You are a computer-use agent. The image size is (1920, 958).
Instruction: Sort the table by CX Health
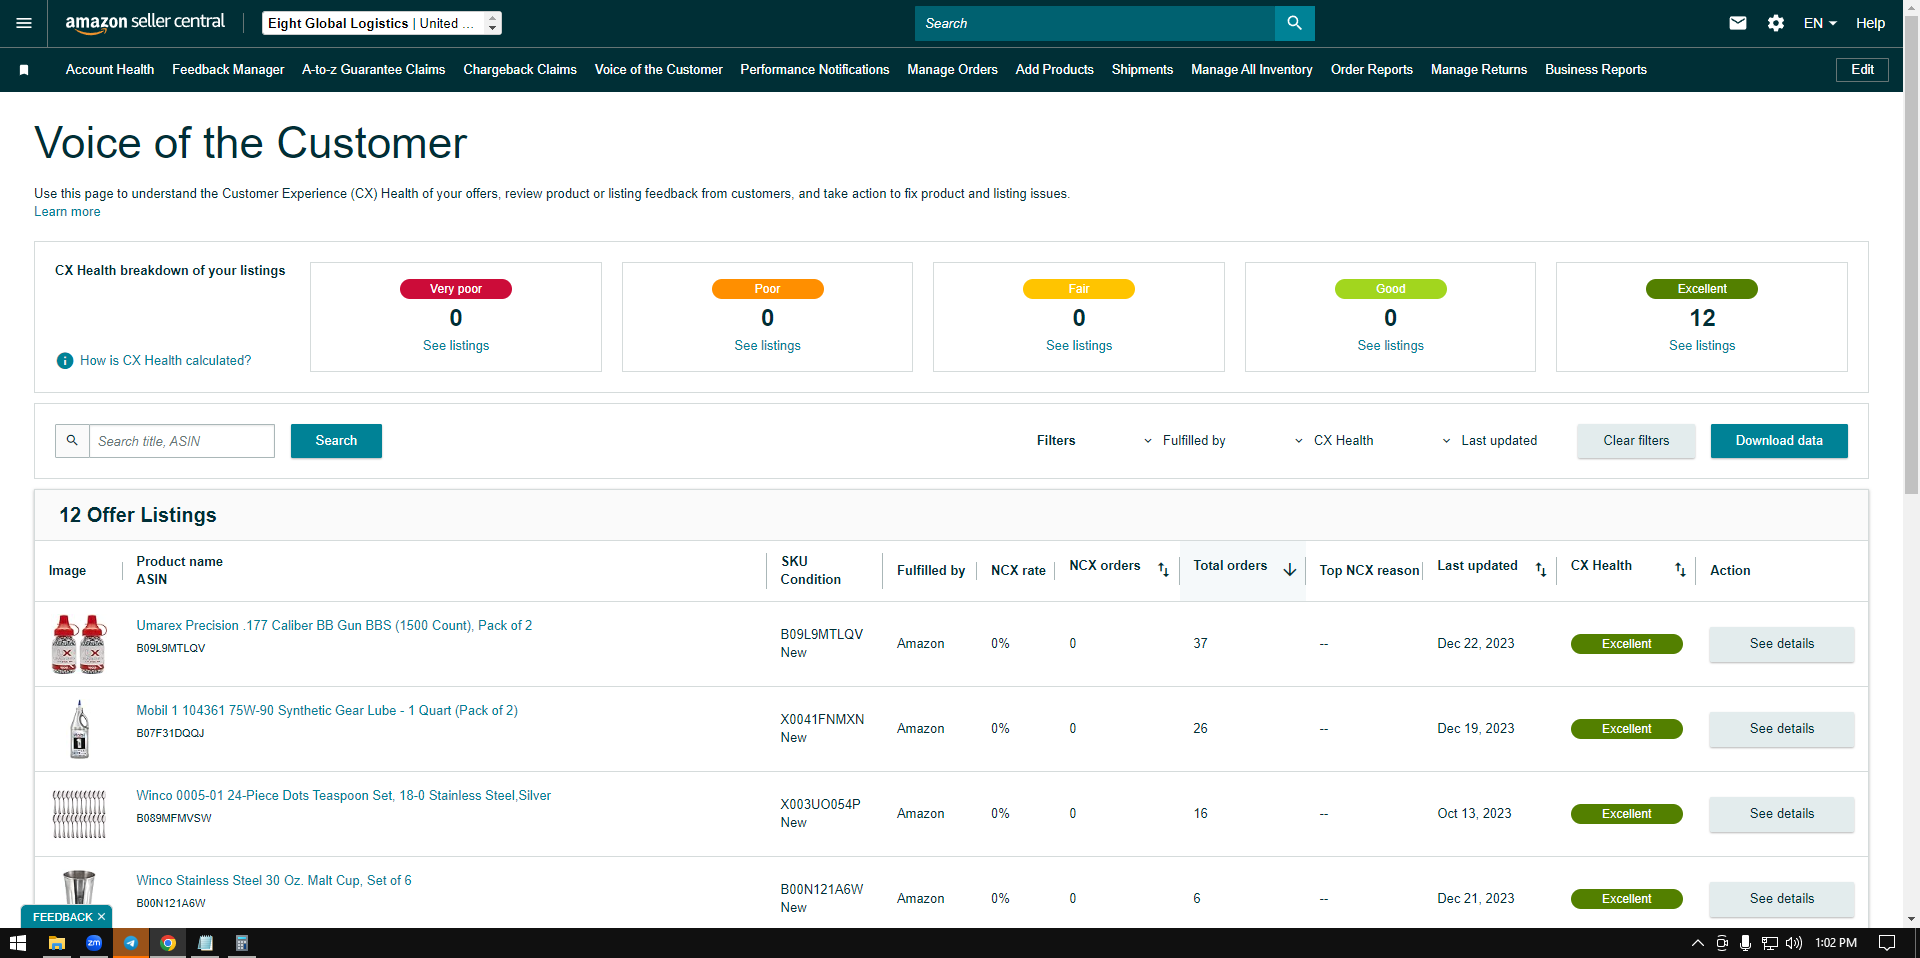point(1680,569)
